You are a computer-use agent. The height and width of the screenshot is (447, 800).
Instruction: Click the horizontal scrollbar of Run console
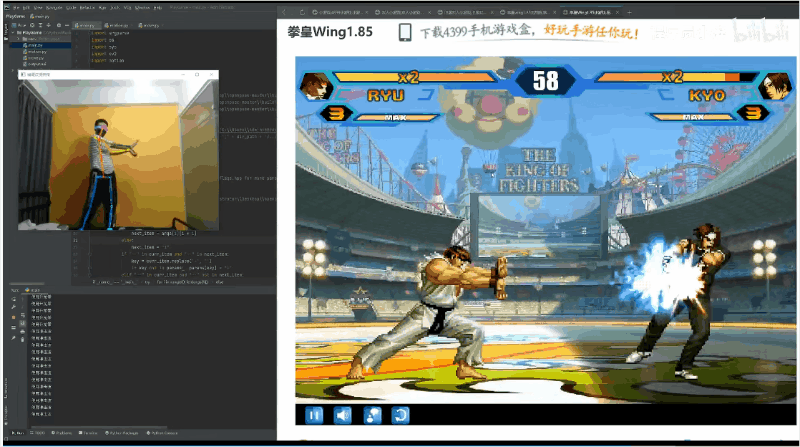tap(99, 428)
